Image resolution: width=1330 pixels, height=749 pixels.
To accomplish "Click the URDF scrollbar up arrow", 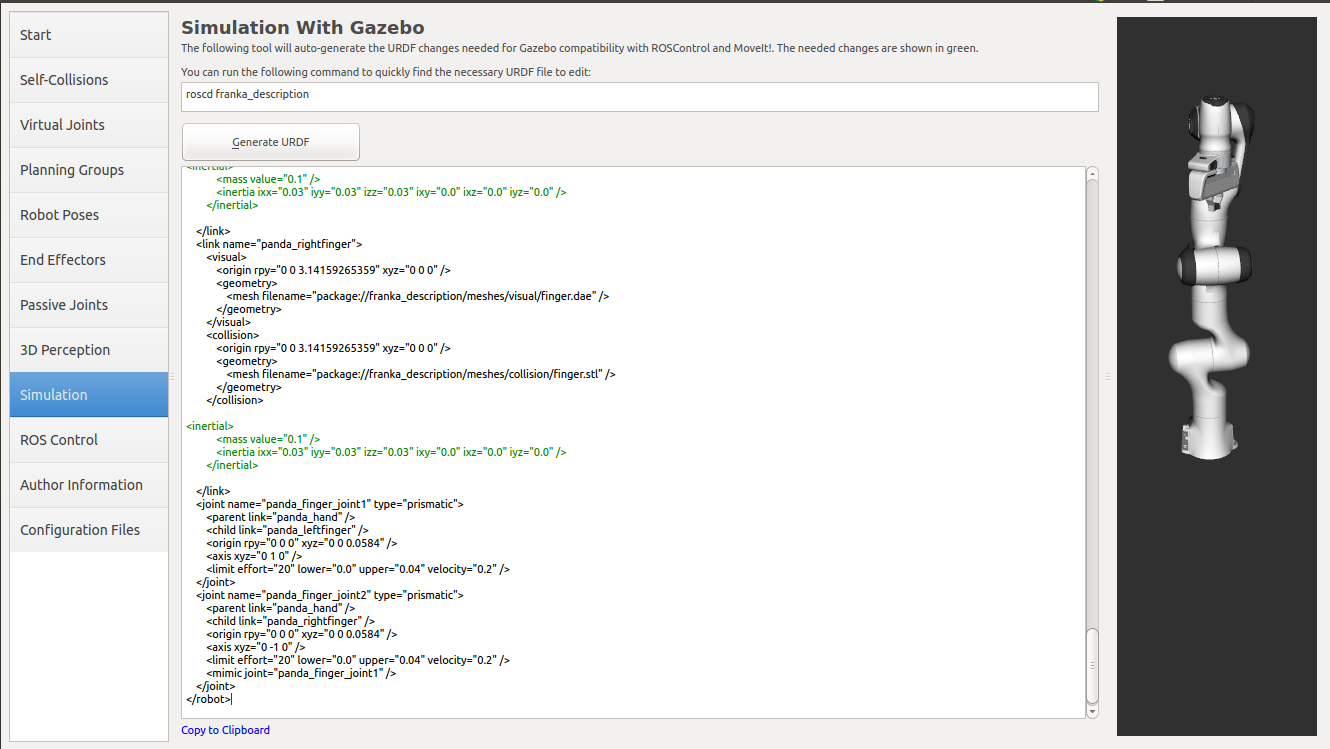I will [x=1092, y=174].
